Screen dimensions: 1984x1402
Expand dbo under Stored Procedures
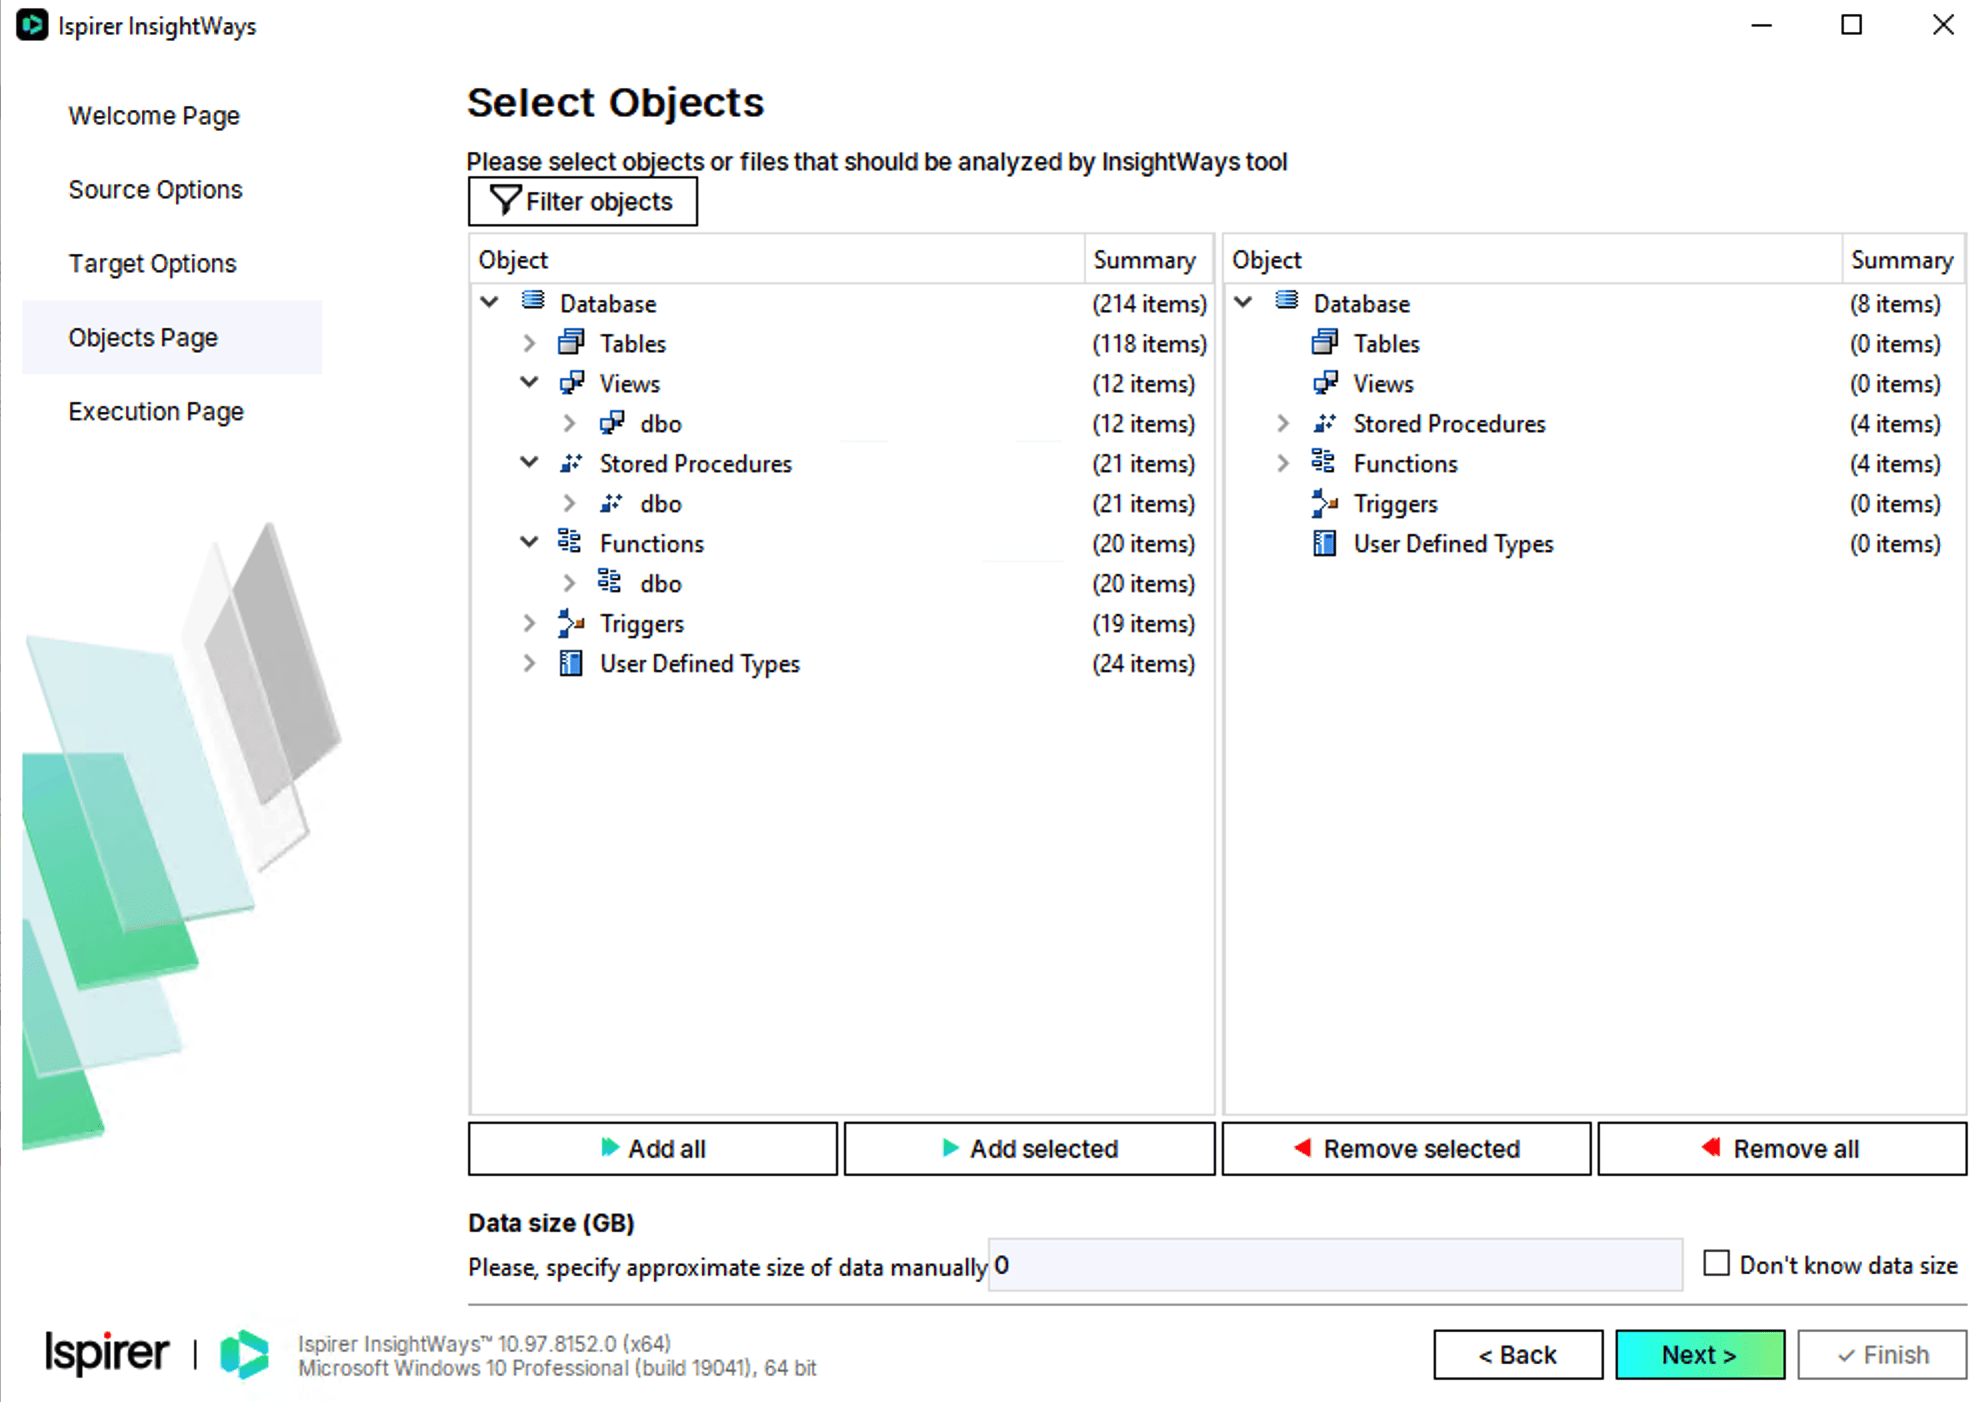tap(569, 503)
